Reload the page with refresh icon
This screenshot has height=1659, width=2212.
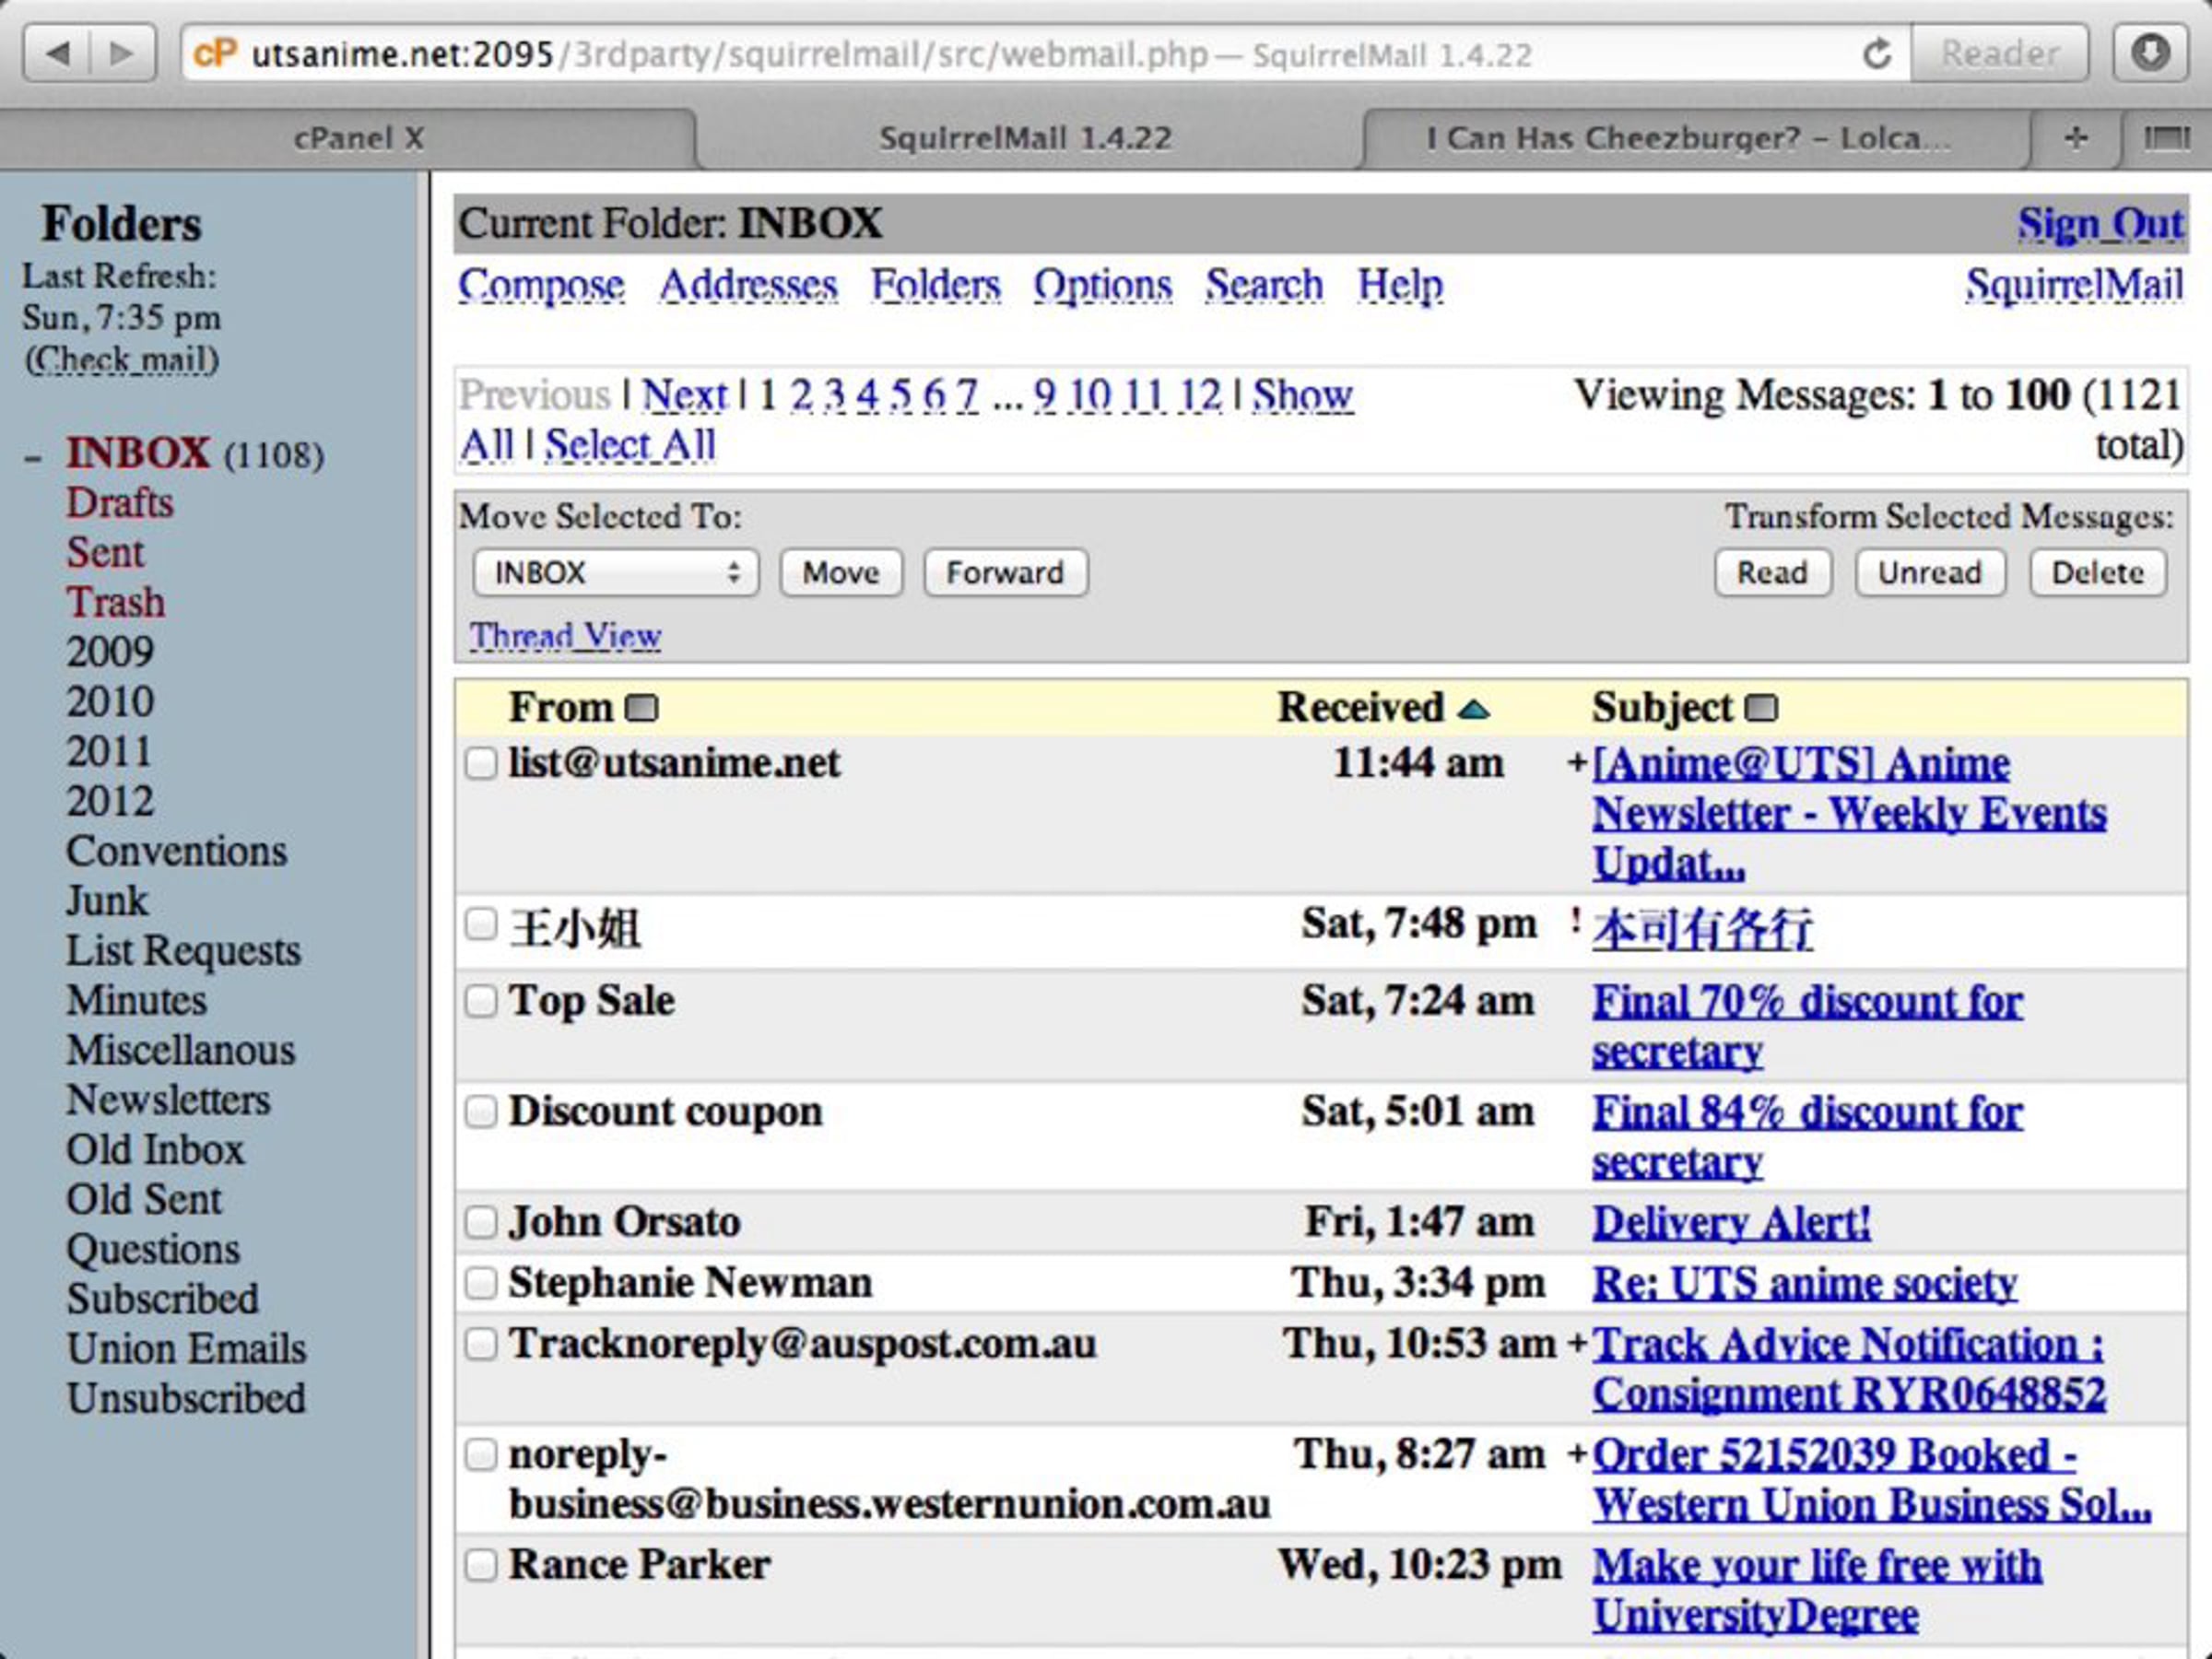click(x=1876, y=53)
